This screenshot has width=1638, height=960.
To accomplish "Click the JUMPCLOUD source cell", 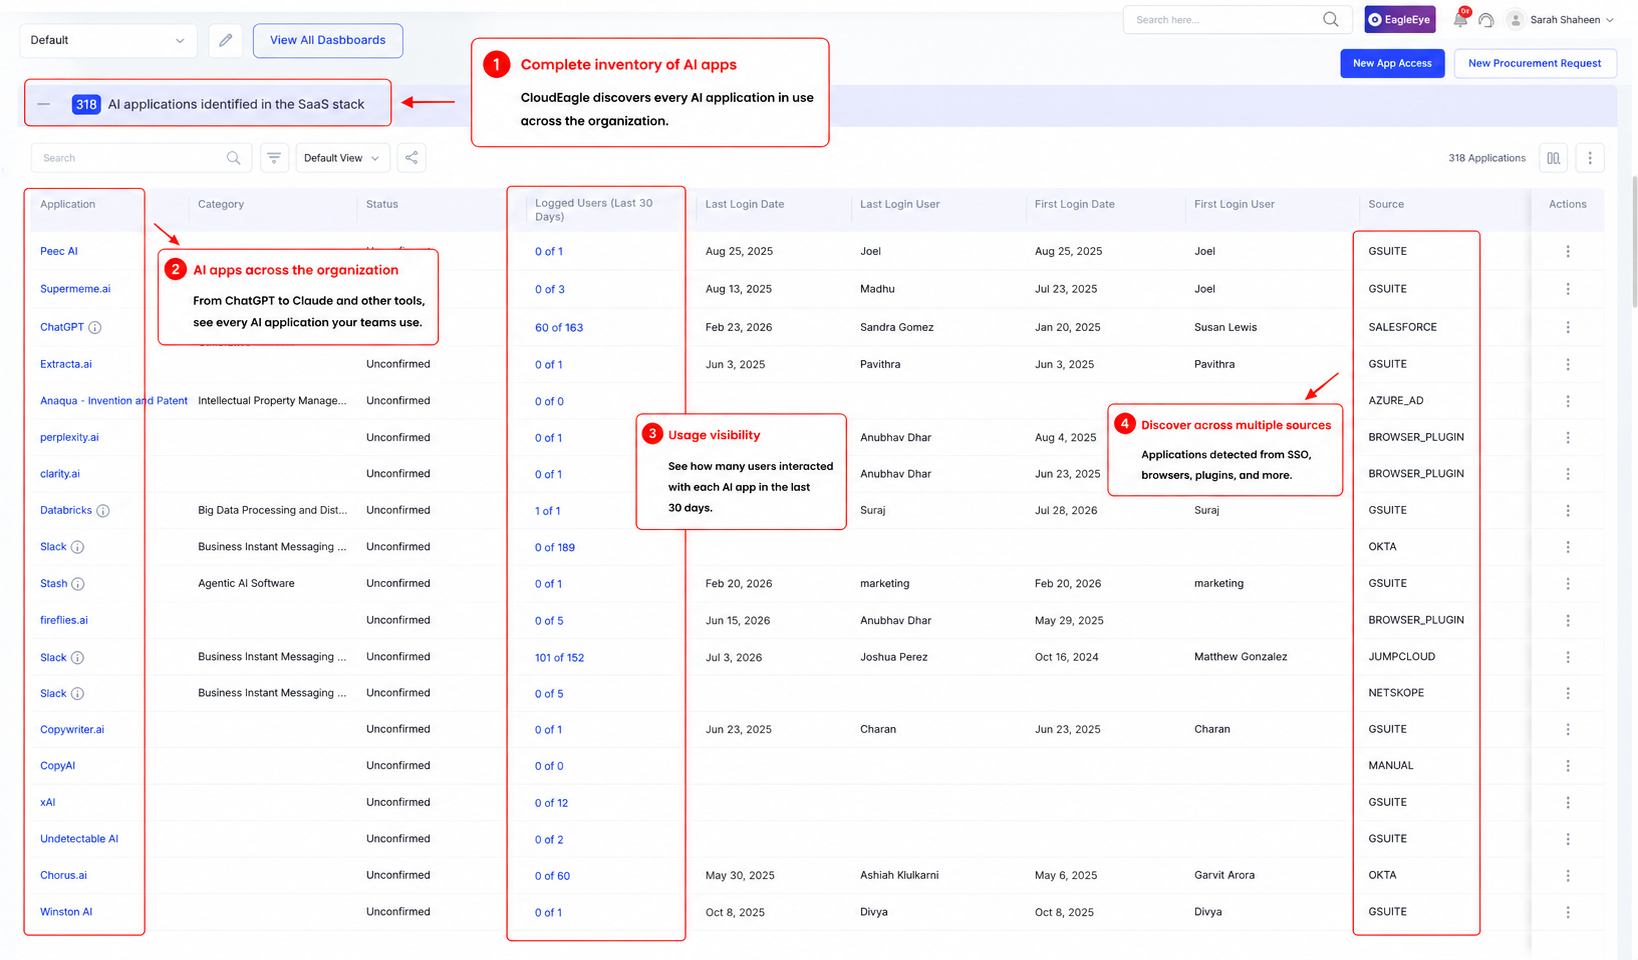I will (x=1401, y=657).
